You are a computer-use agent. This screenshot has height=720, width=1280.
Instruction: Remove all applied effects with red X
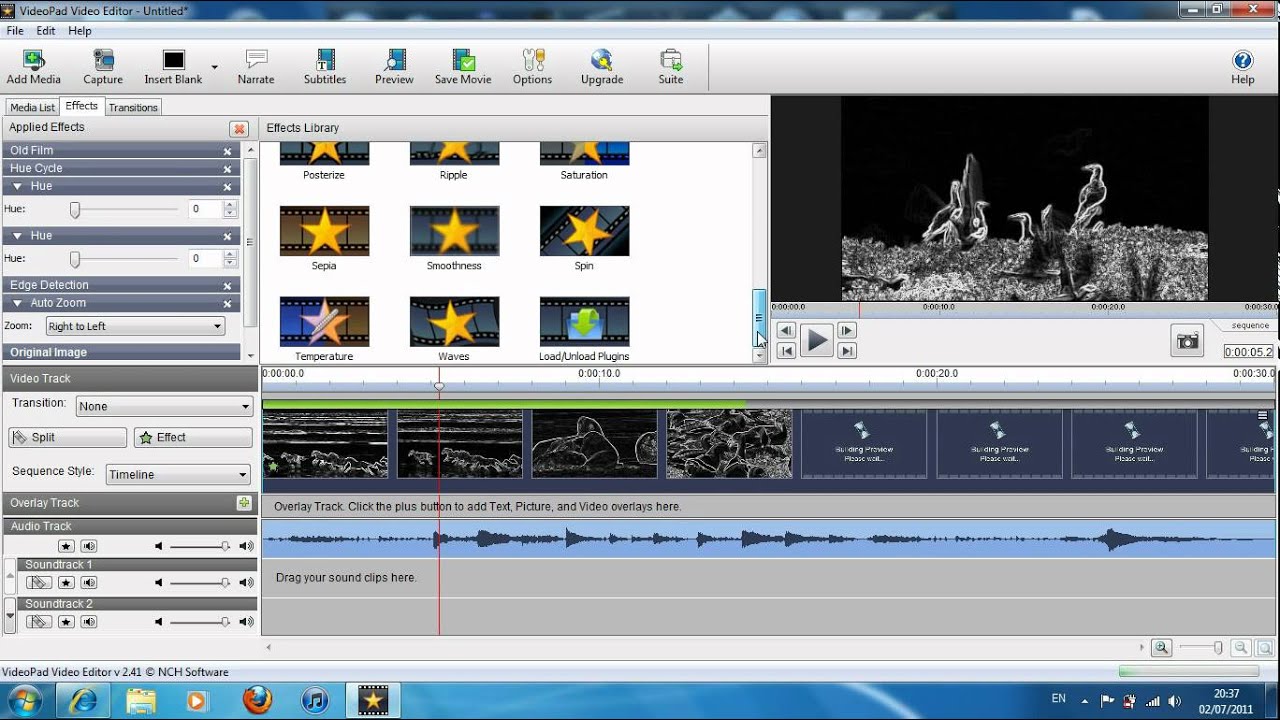pos(239,129)
